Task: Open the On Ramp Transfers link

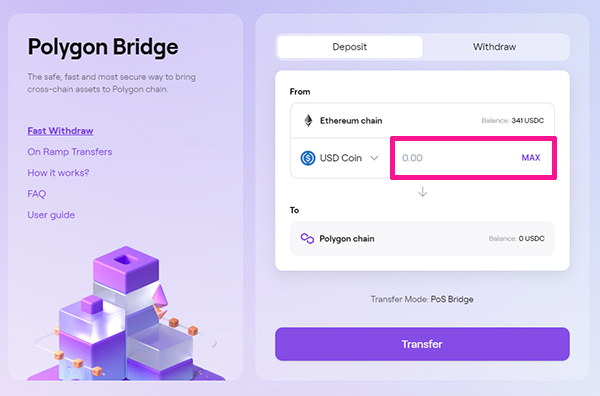Action: (70, 152)
